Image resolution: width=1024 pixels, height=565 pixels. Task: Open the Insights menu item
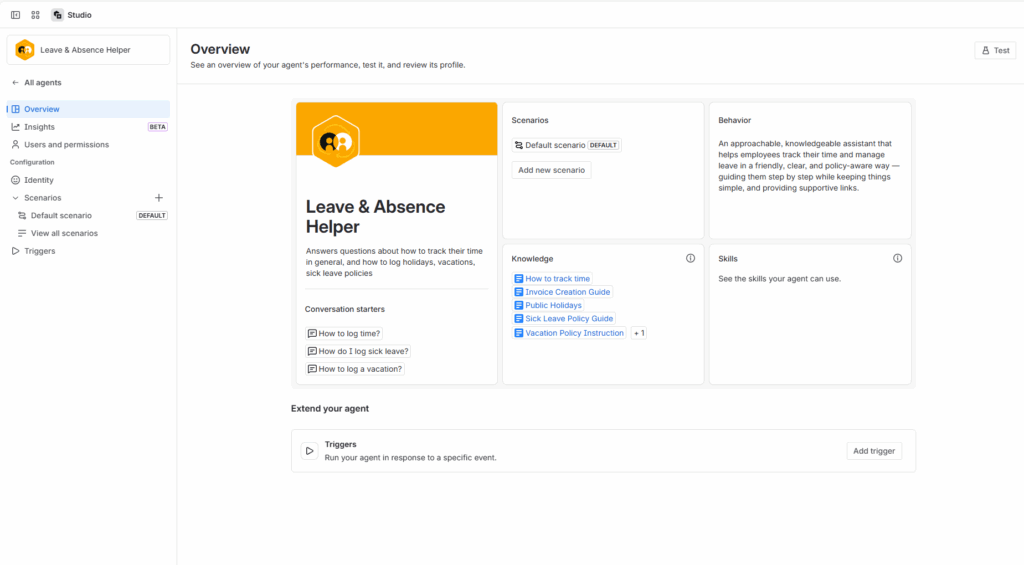click(39, 127)
